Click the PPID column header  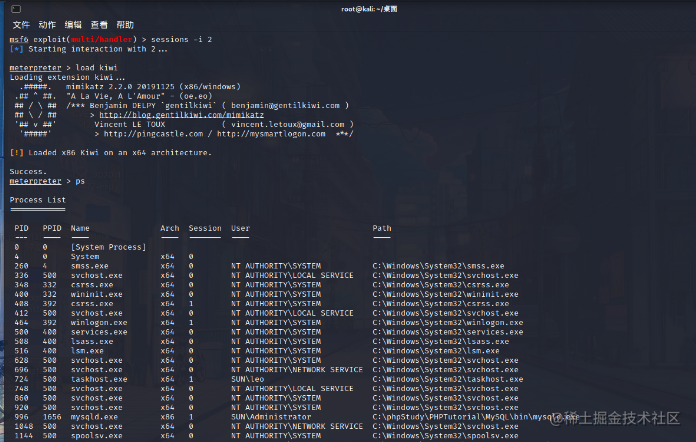(x=52, y=228)
